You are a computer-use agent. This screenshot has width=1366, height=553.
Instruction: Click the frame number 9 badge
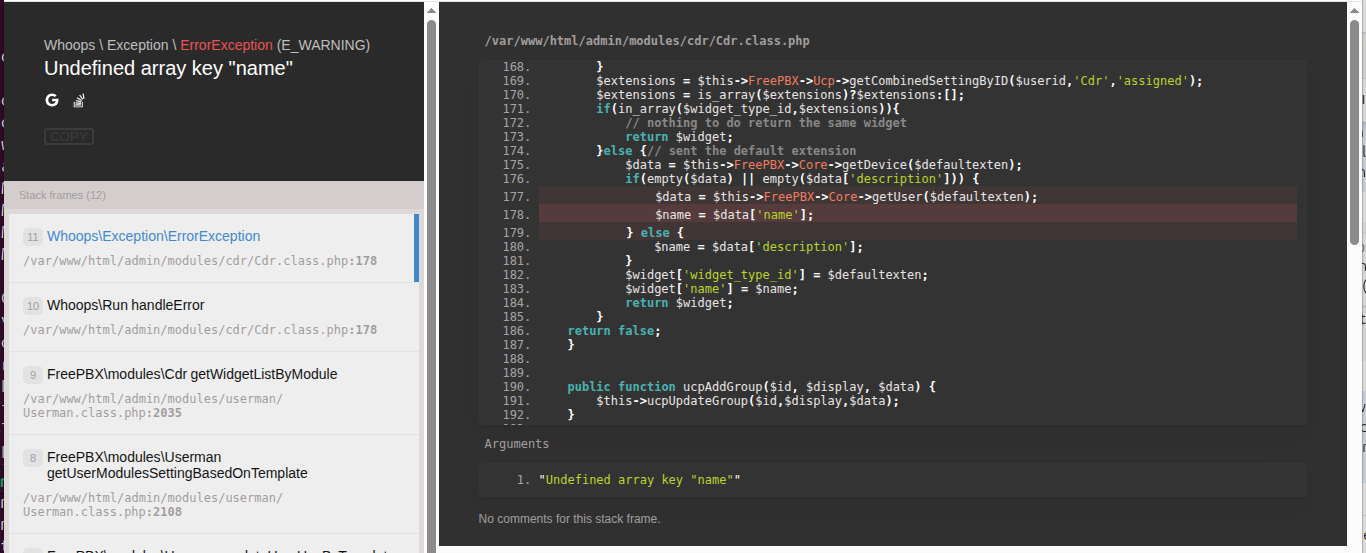[33, 375]
